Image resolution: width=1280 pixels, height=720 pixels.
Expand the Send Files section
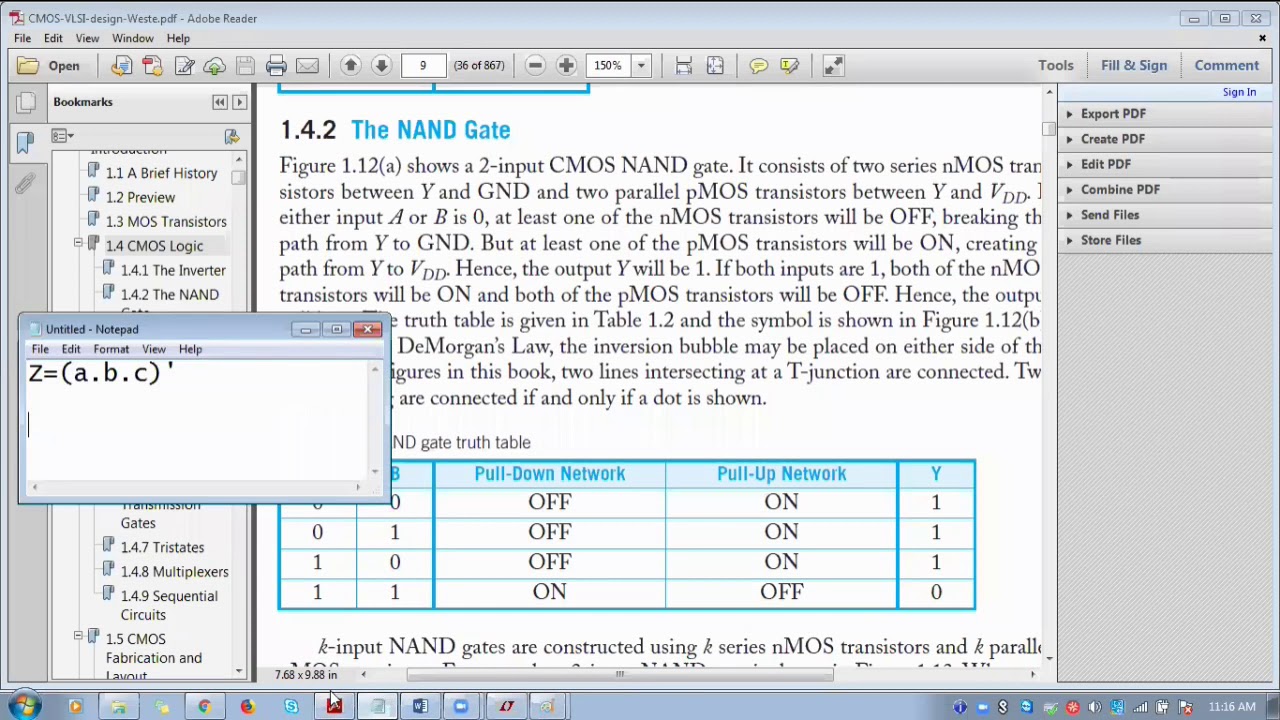tap(1109, 215)
